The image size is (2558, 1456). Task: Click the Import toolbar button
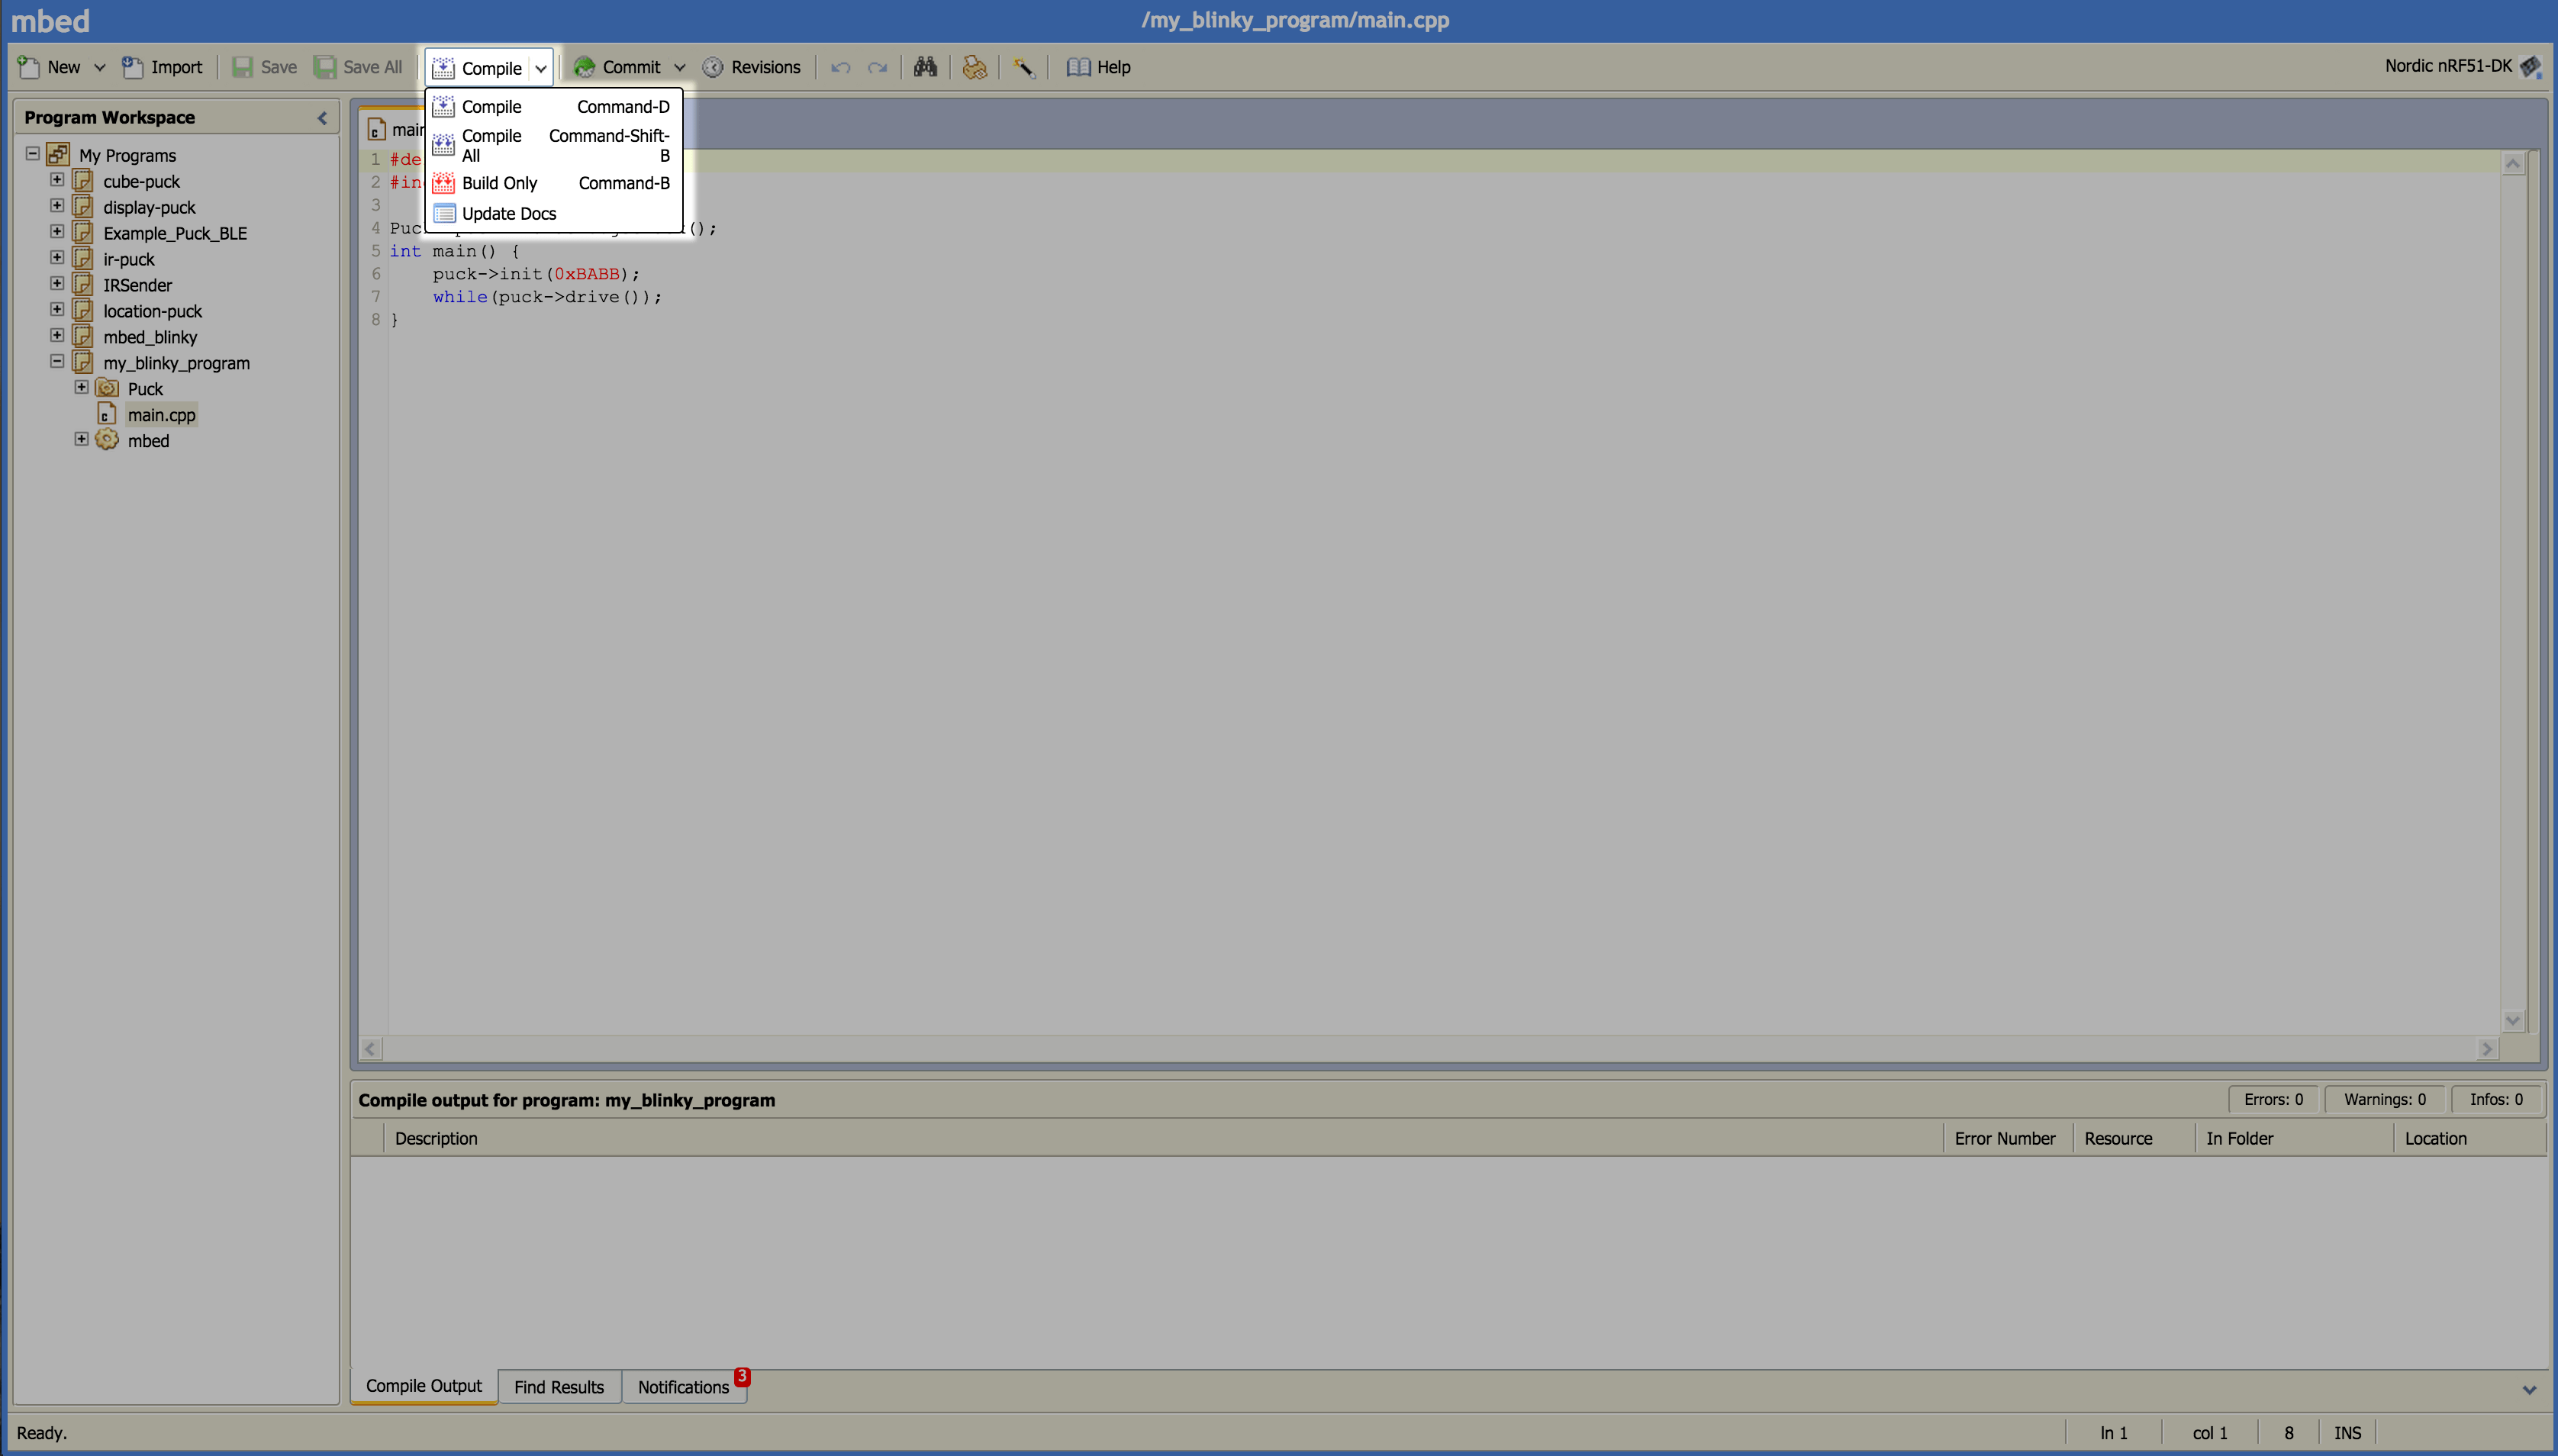(x=162, y=67)
